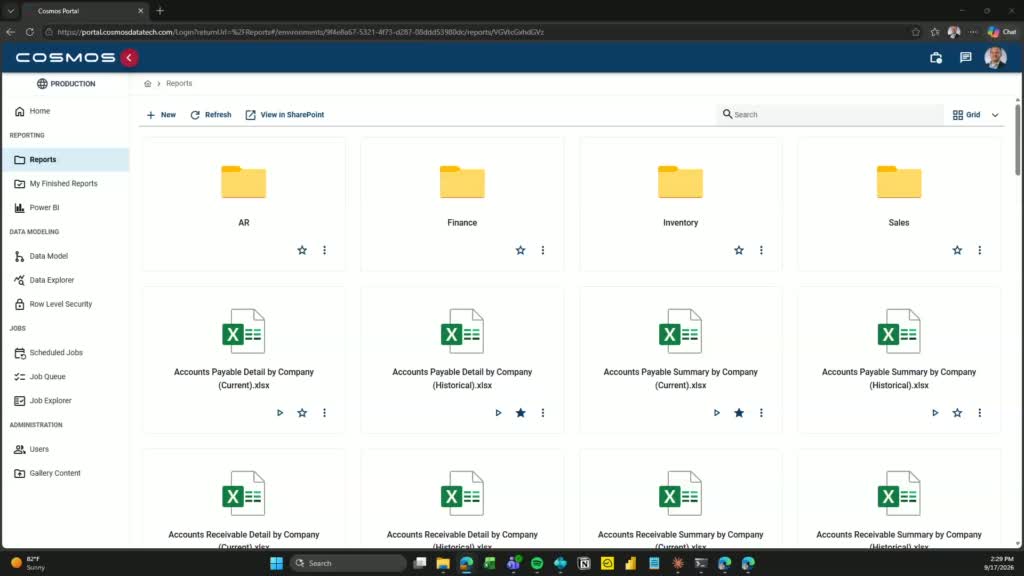
Task: Open more options menu for Sales folder
Action: (980, 250)
